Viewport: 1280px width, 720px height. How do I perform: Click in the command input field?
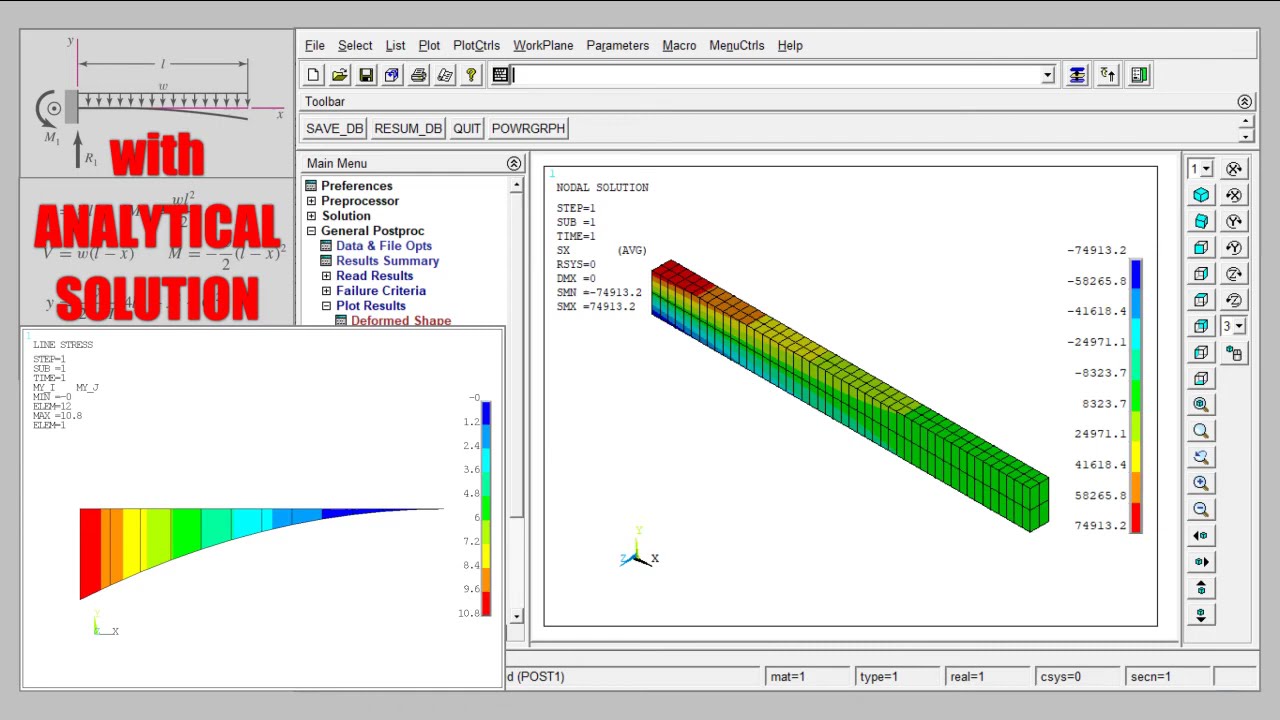[776, 75]
